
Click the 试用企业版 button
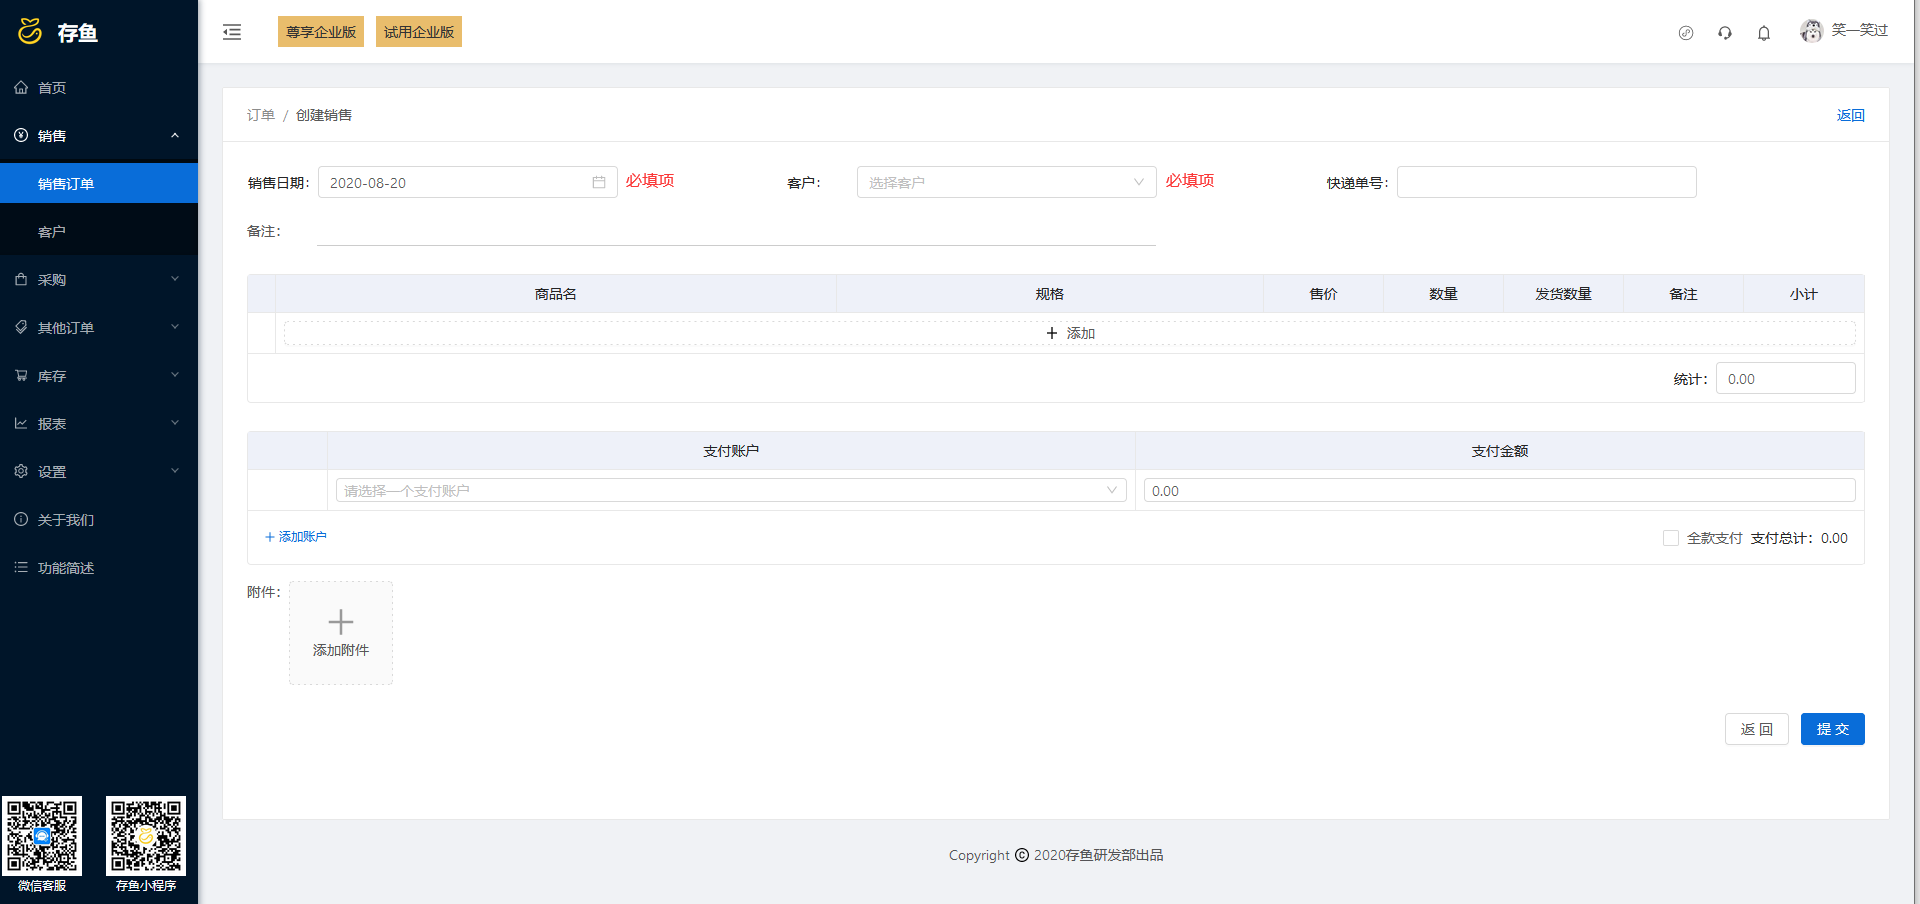(419, 32)
